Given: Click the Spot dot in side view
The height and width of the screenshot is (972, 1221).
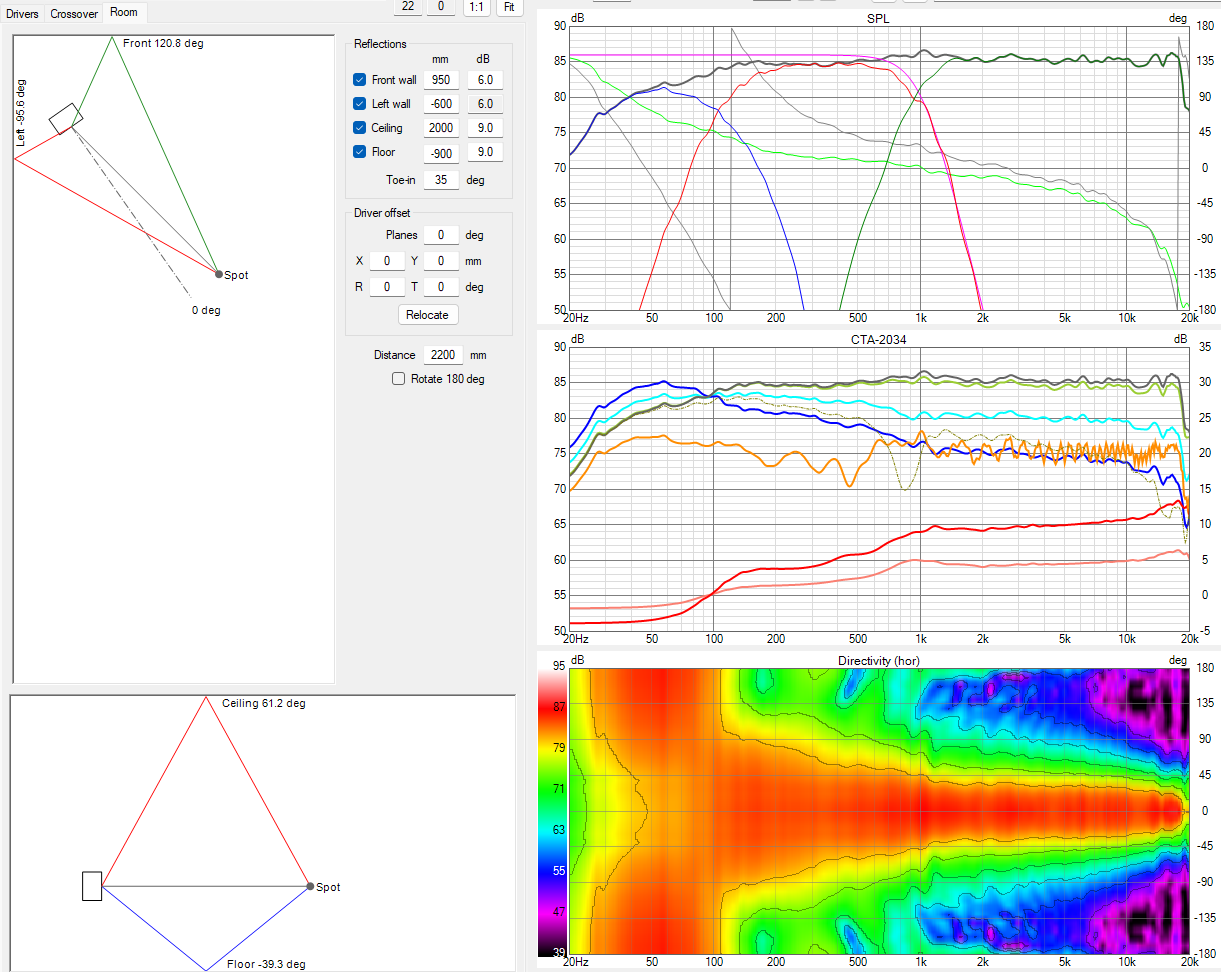Looking at the screenshot, I should tap(310, 886).
